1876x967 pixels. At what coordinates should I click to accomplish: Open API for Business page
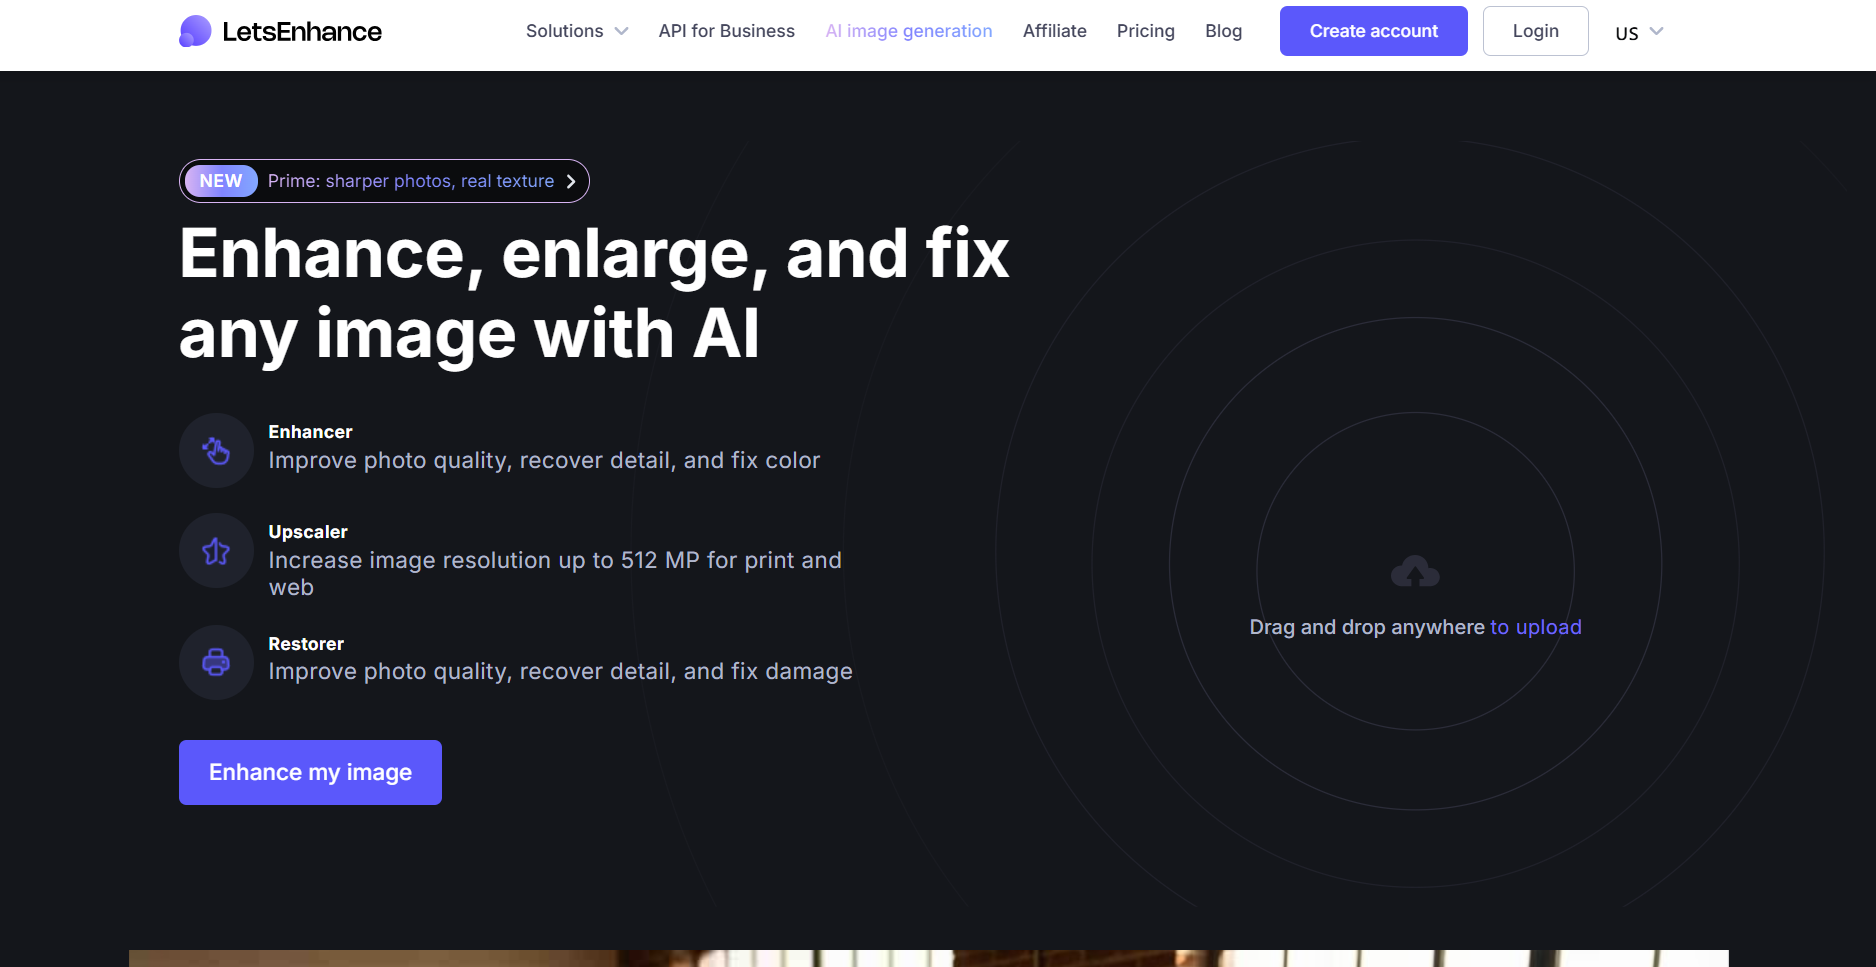(x=727, y=31)
